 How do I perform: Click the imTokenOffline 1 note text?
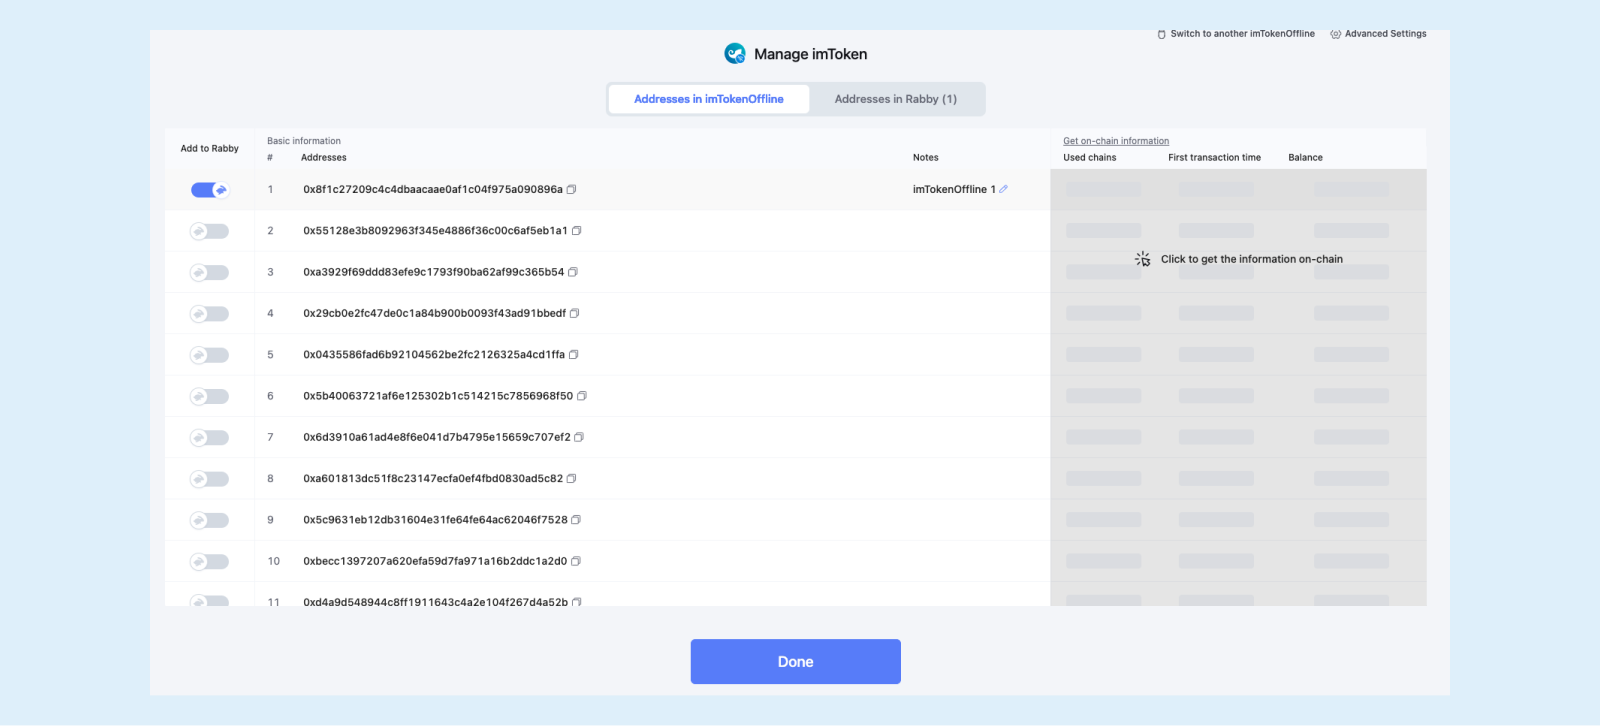coord(954,189)
